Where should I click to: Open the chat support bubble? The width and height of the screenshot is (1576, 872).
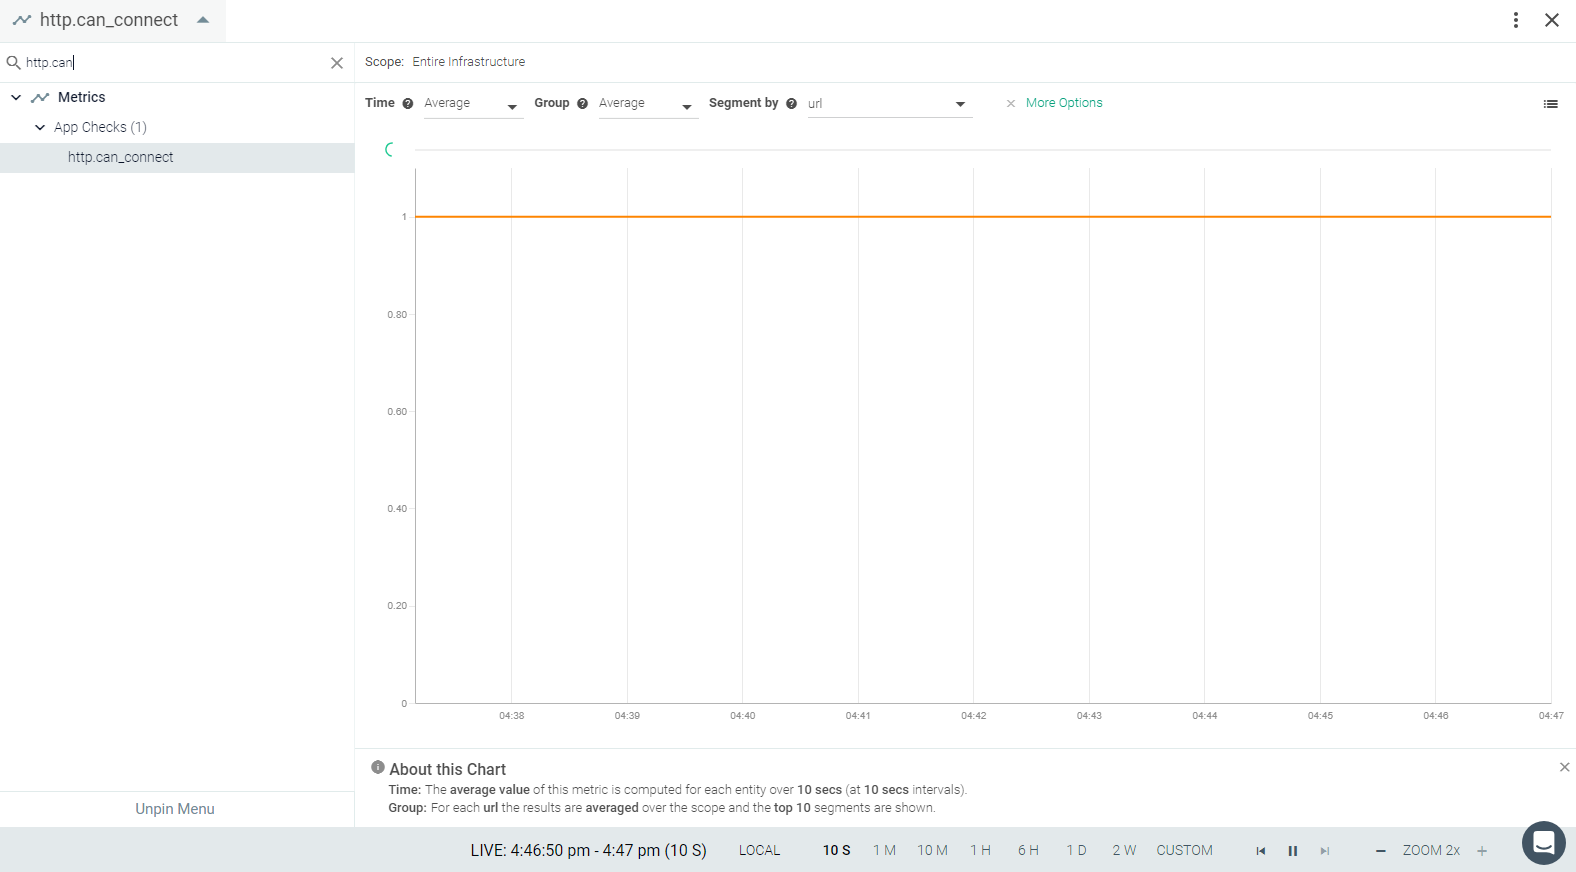[1544, 843]
